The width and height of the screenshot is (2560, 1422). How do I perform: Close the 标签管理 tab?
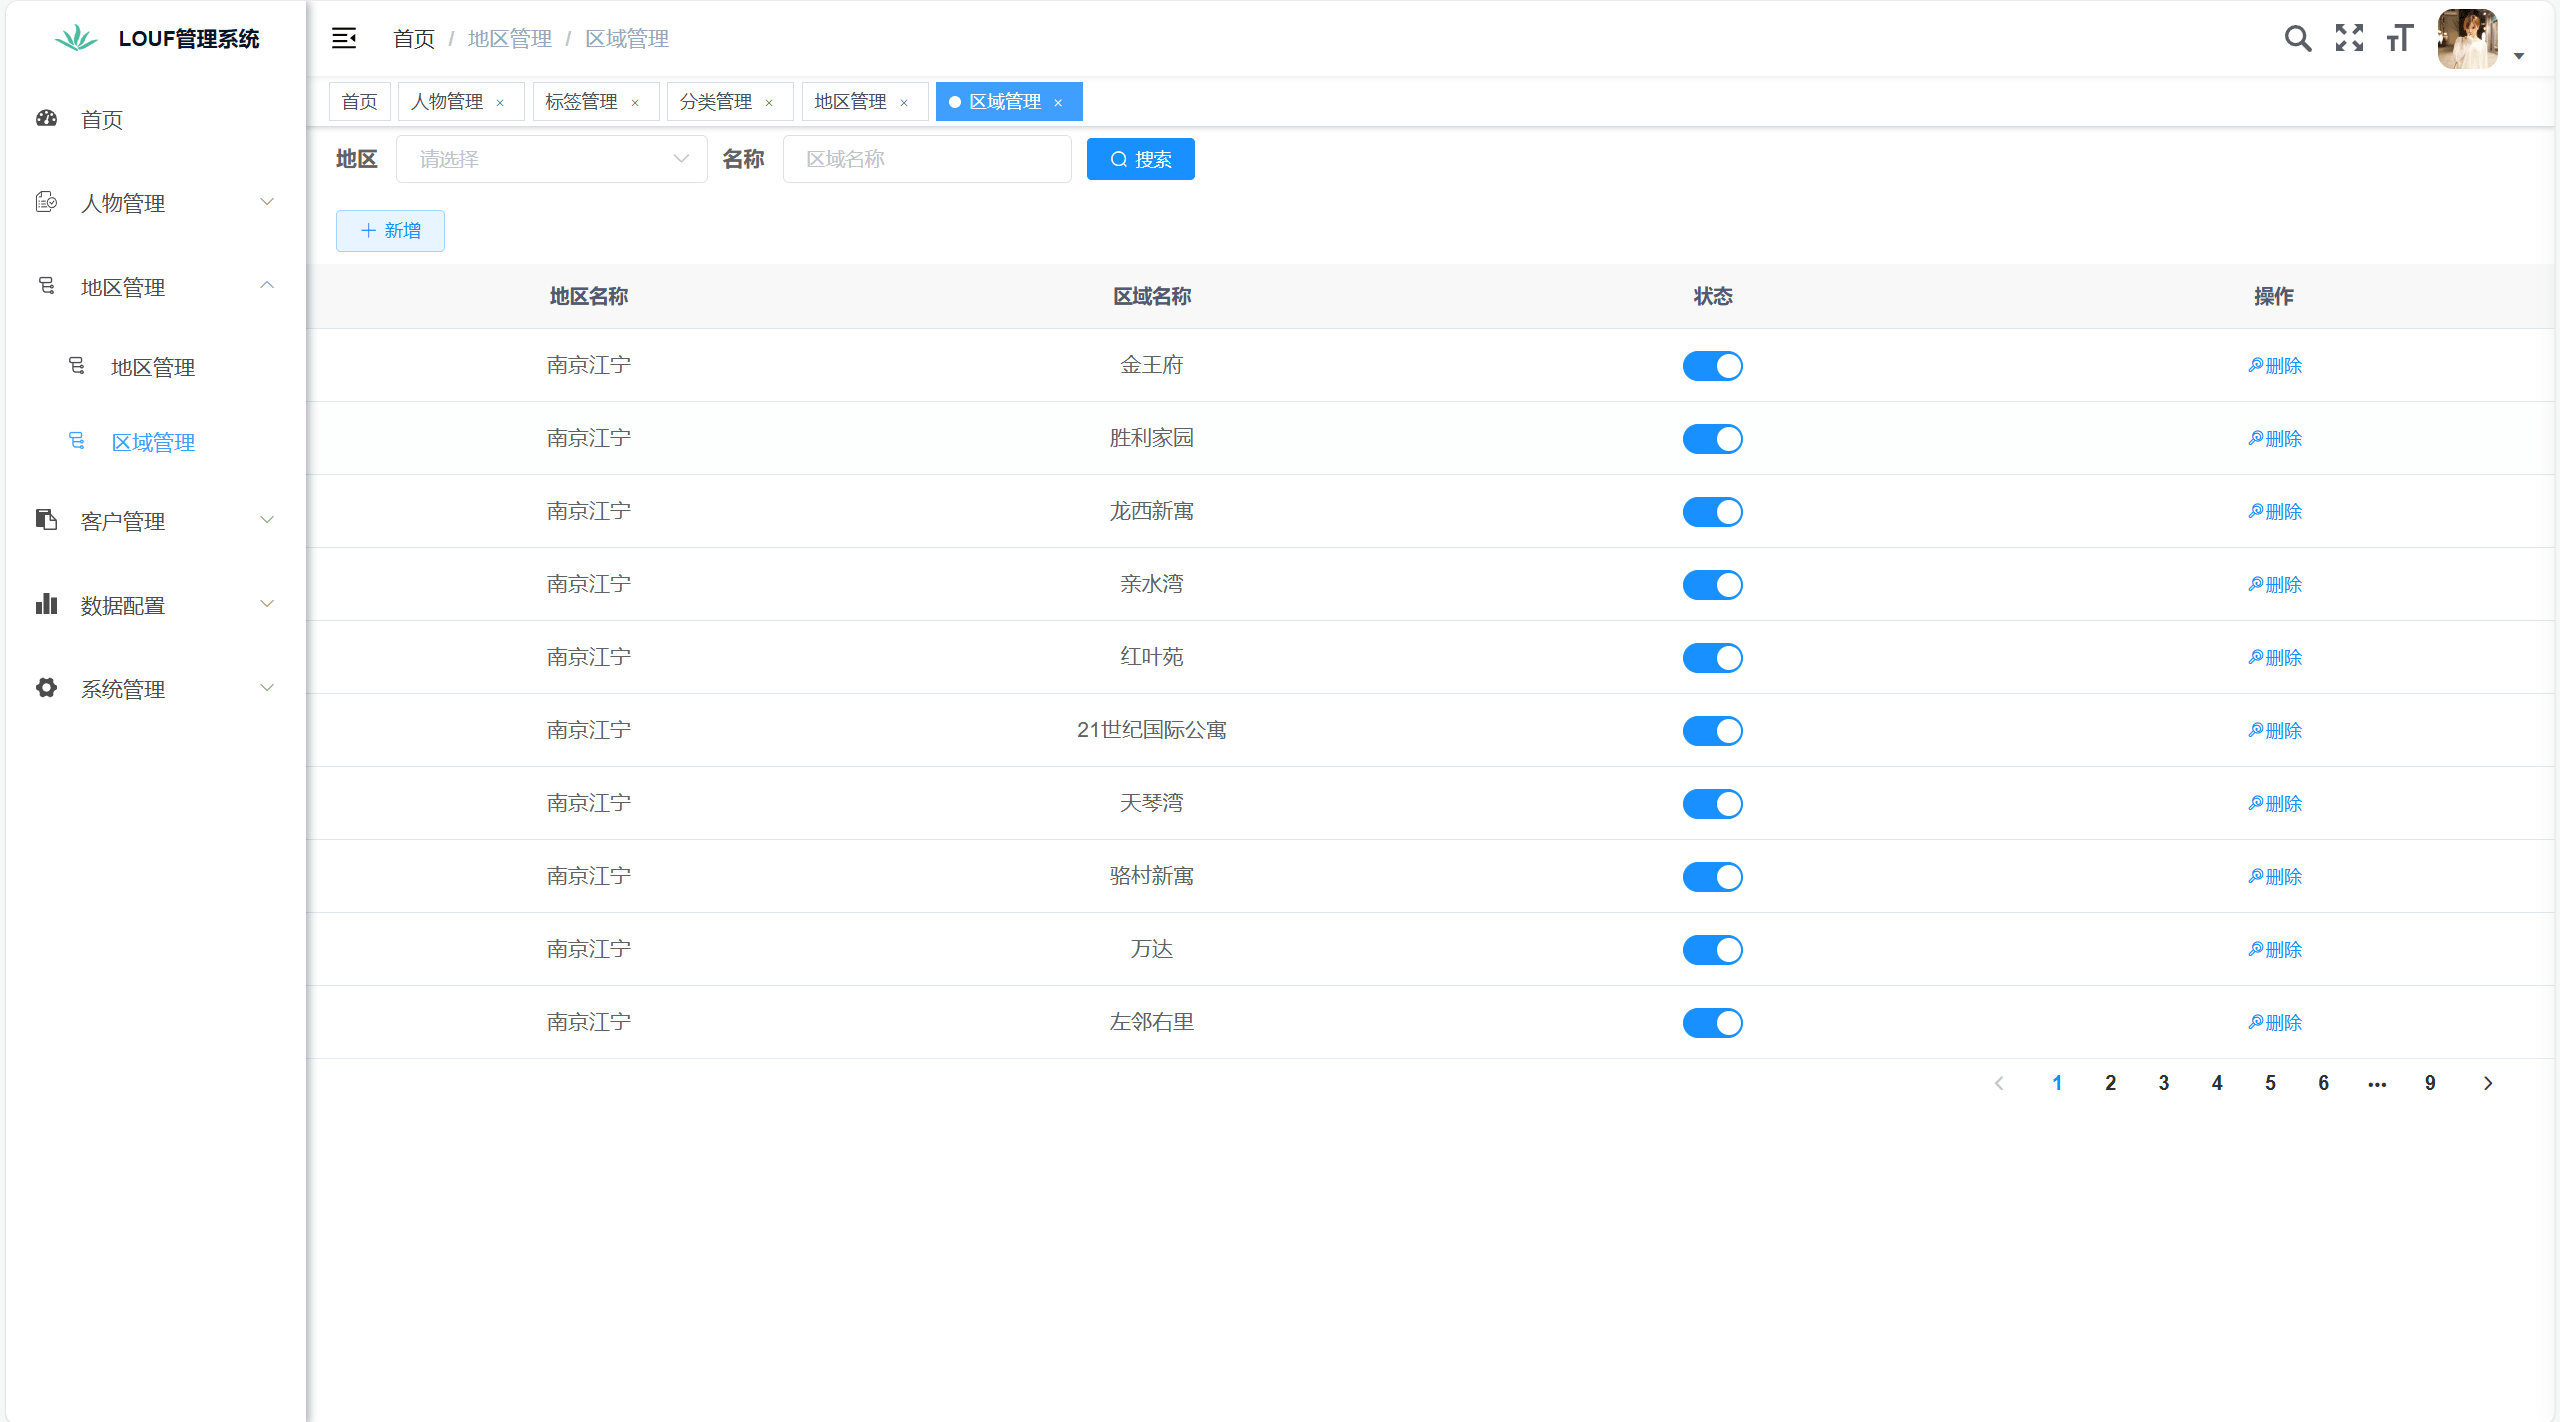click(x=635, y=103)
